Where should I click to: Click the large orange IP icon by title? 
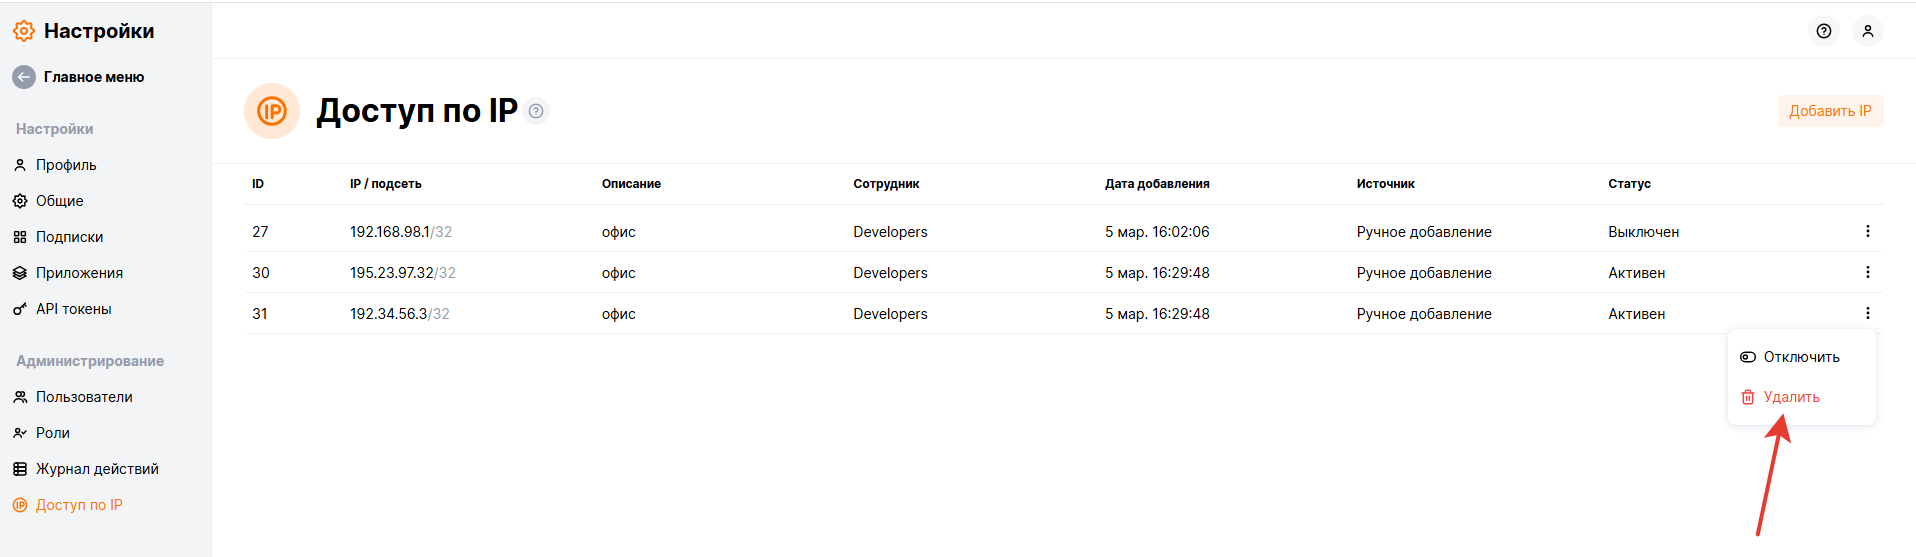[272, 111]
